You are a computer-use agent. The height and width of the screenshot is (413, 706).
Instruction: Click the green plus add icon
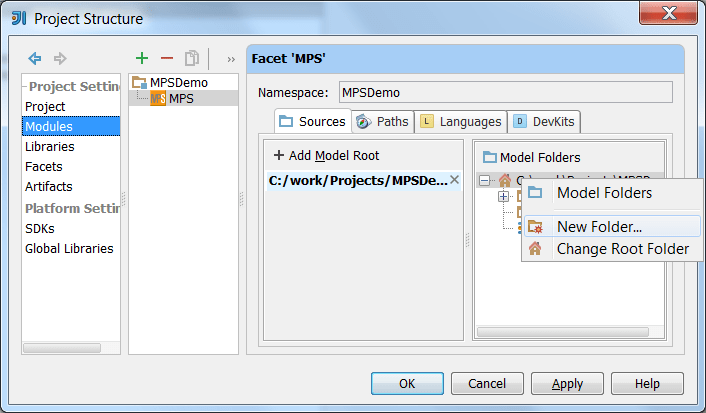click(142, 59)
